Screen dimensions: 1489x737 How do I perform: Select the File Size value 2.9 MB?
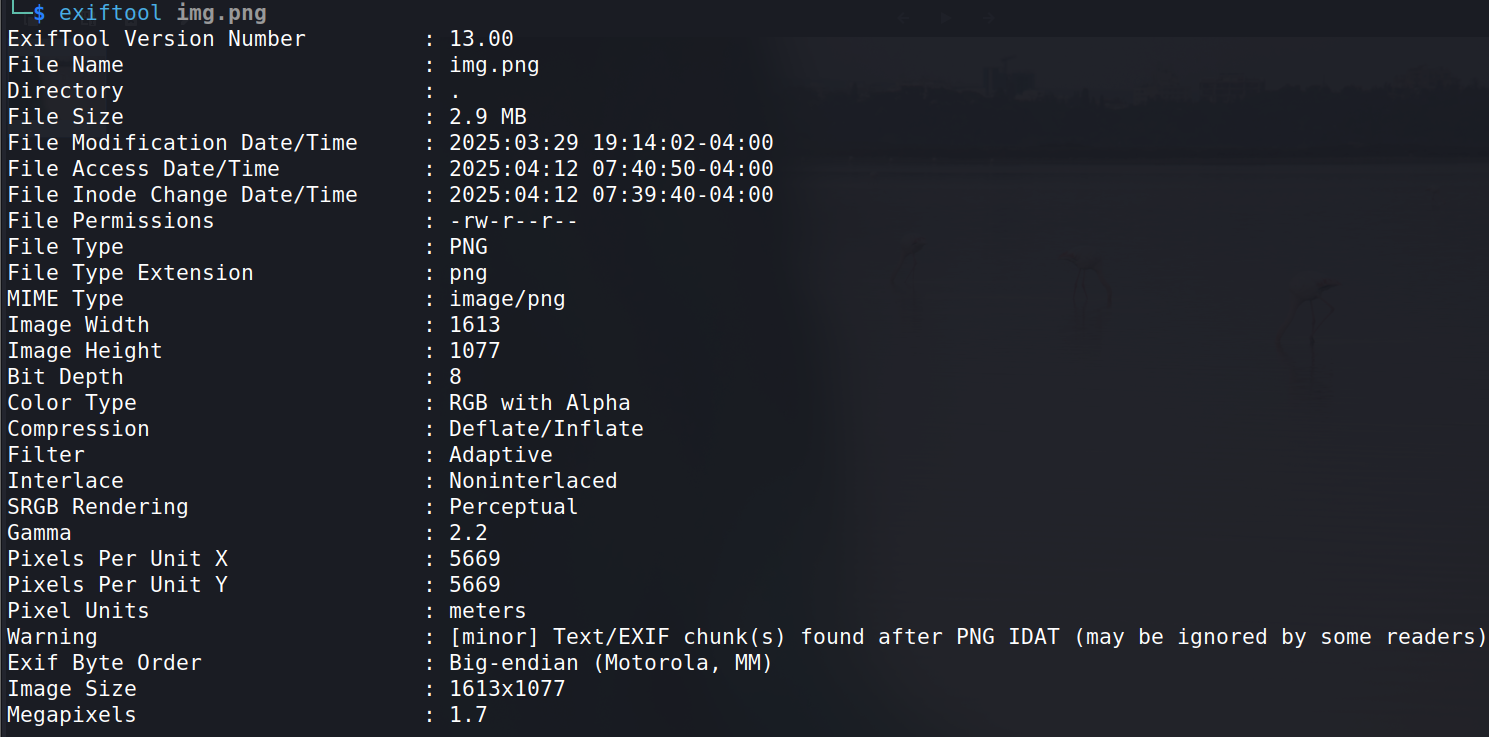[487, 117]
